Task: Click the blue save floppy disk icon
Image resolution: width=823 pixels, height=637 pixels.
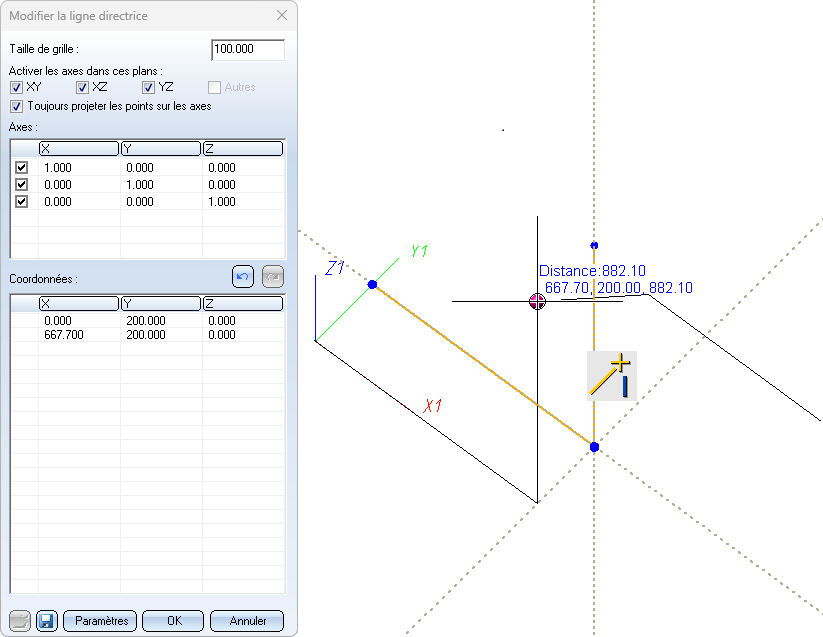Action: (x=47, y=621)
